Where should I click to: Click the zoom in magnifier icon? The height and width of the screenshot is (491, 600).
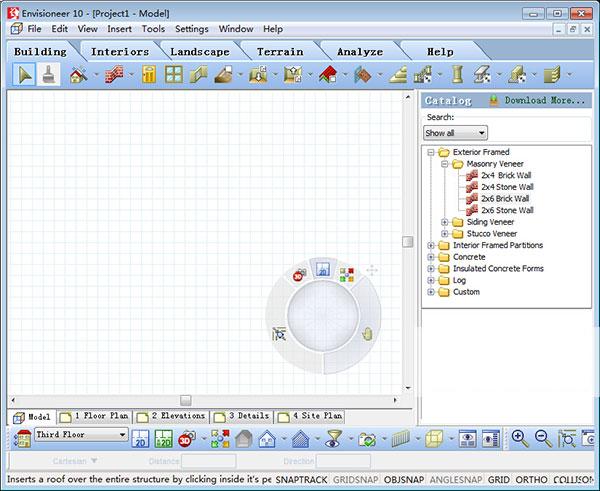pos(520,437)
